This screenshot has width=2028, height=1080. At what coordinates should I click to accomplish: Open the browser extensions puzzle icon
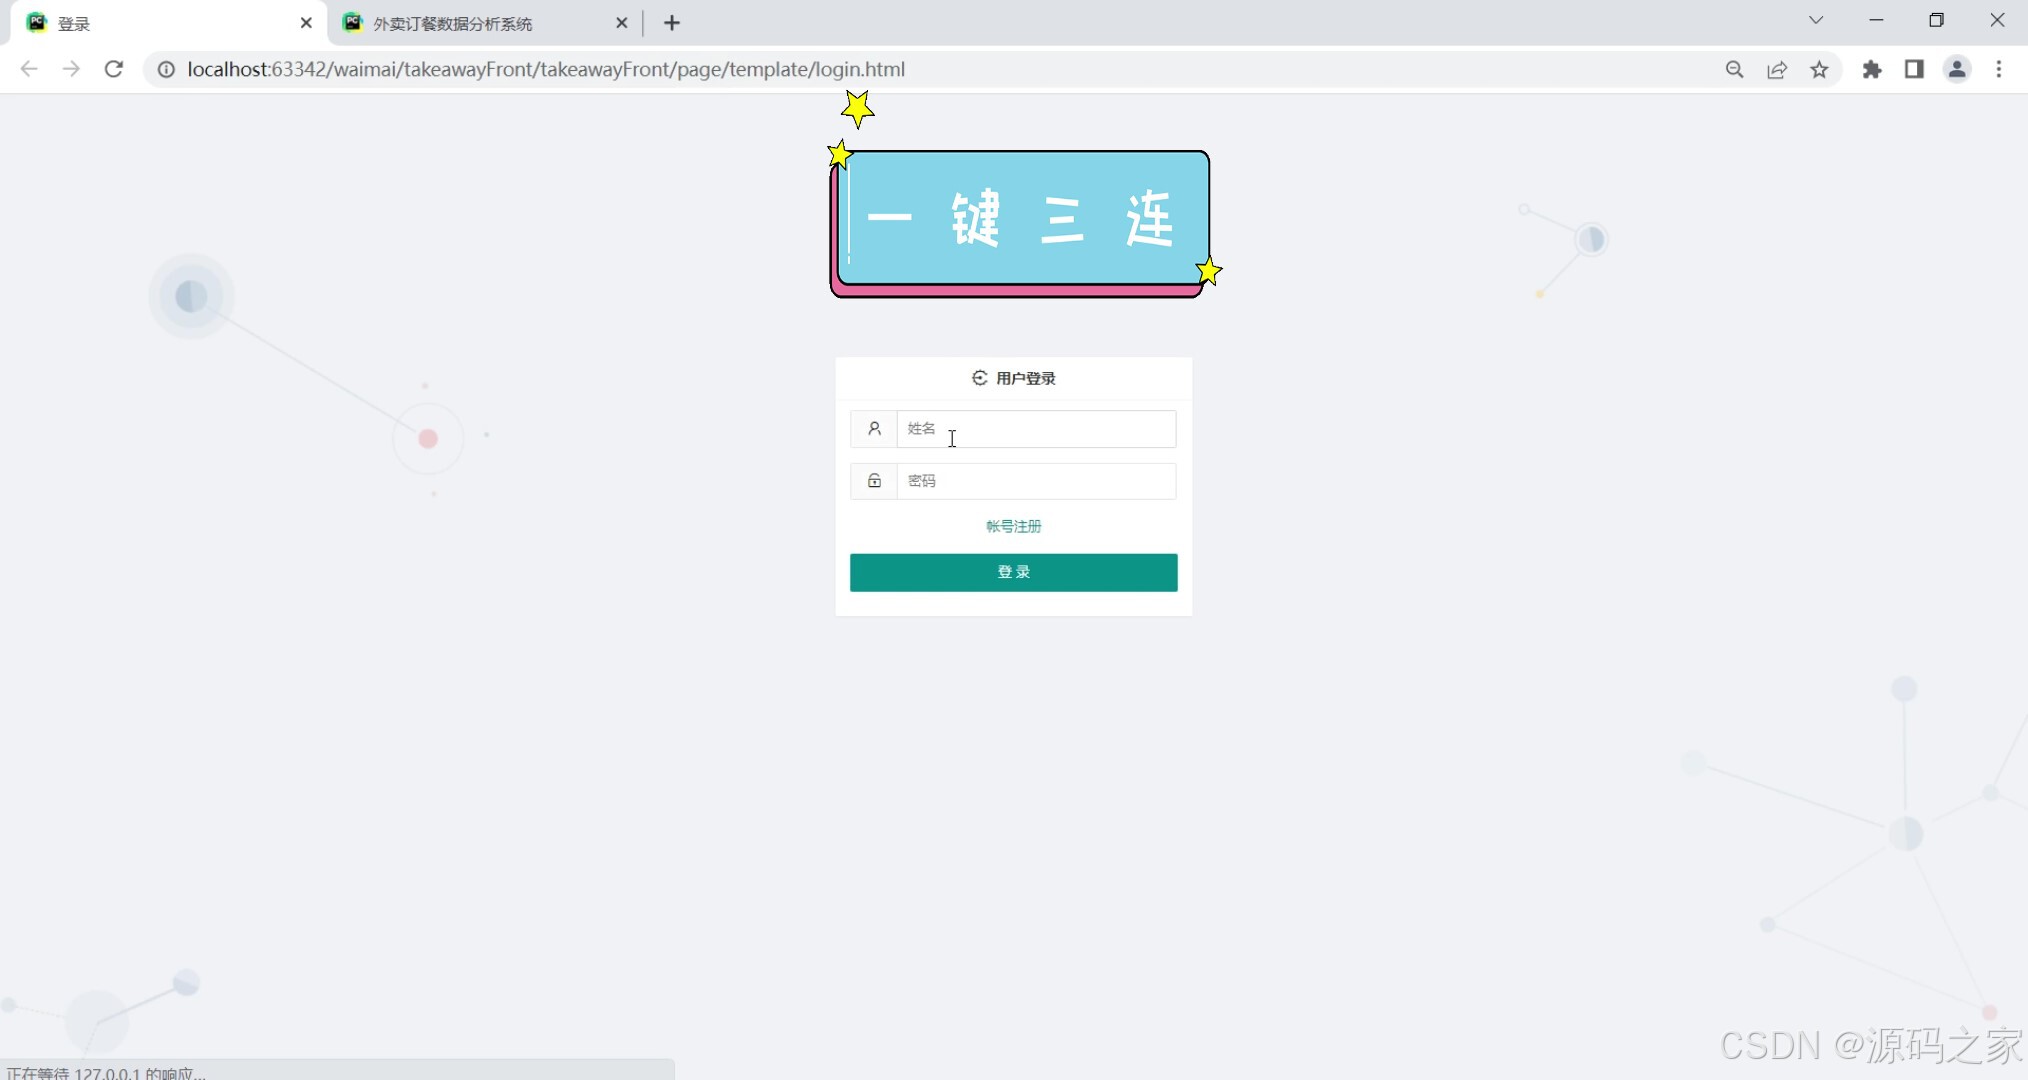tap(1872, 69)
